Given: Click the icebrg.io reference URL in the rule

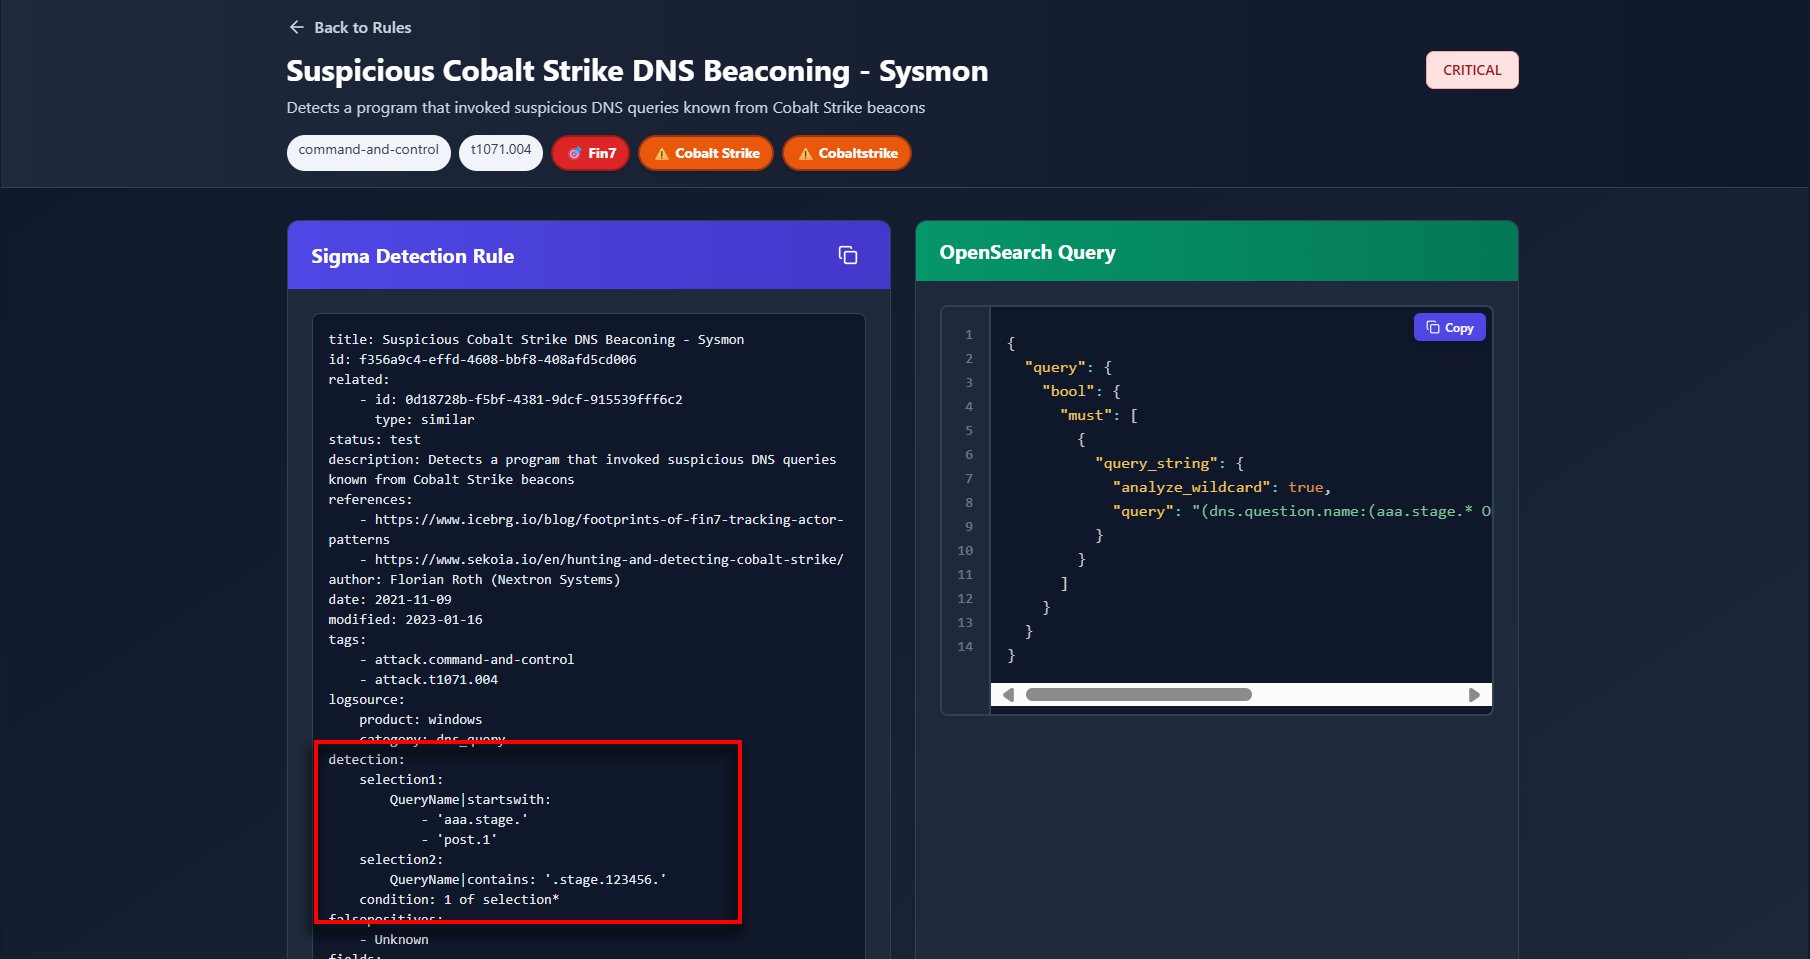Looking at the screenshot, I should (608, 520).
